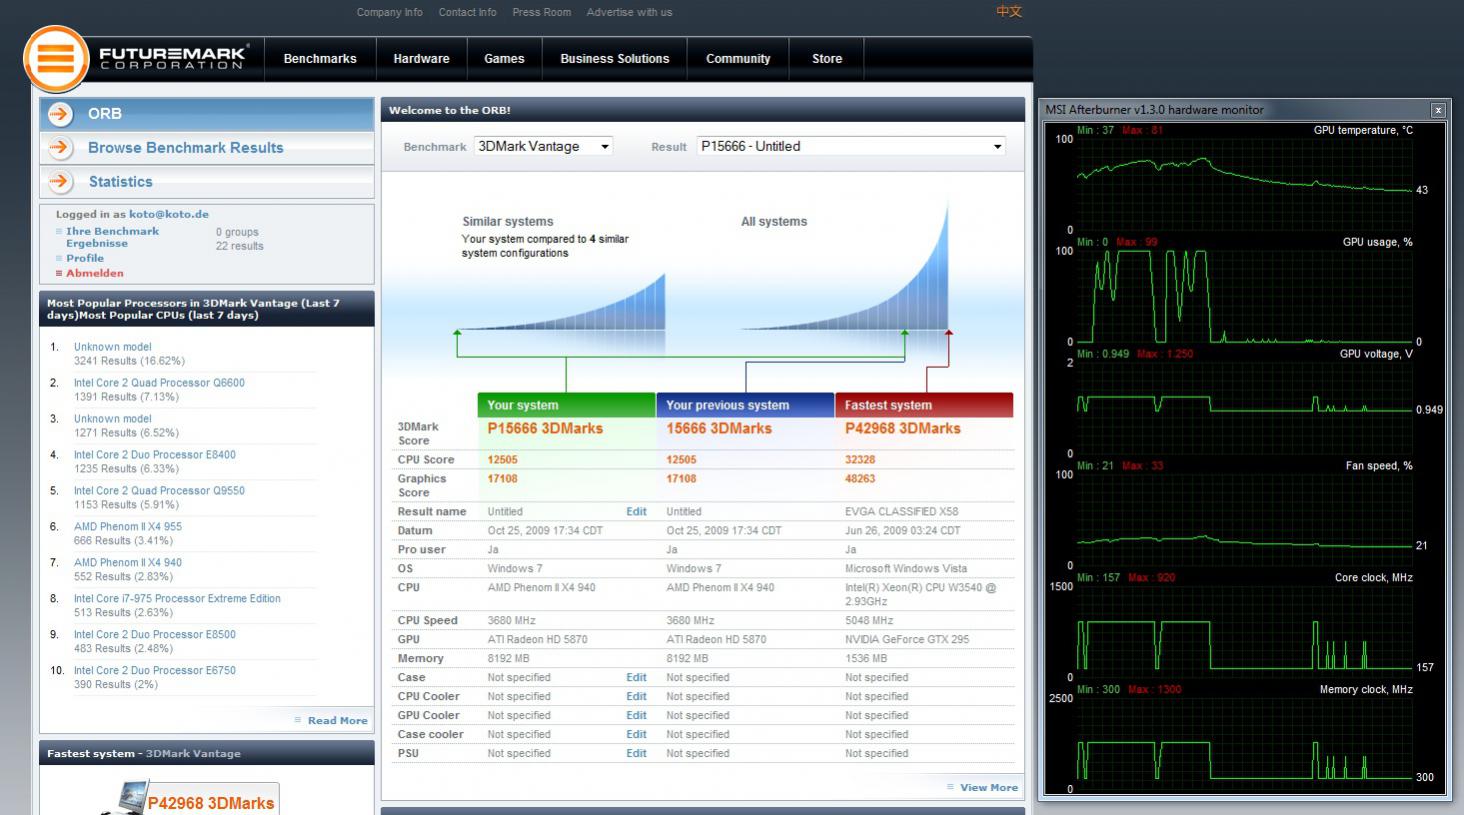Open the Games menu
Screen dimensions: 1464x815
pos(504,59)
